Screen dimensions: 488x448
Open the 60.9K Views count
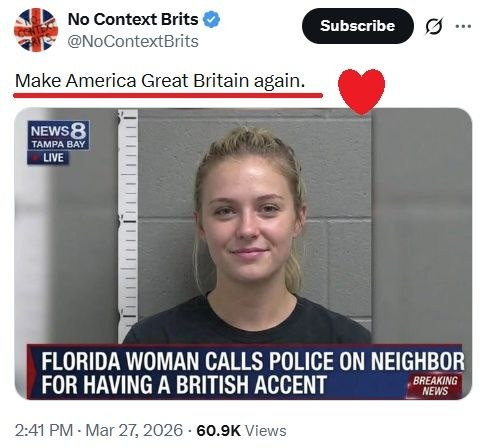tap(241, 430)
